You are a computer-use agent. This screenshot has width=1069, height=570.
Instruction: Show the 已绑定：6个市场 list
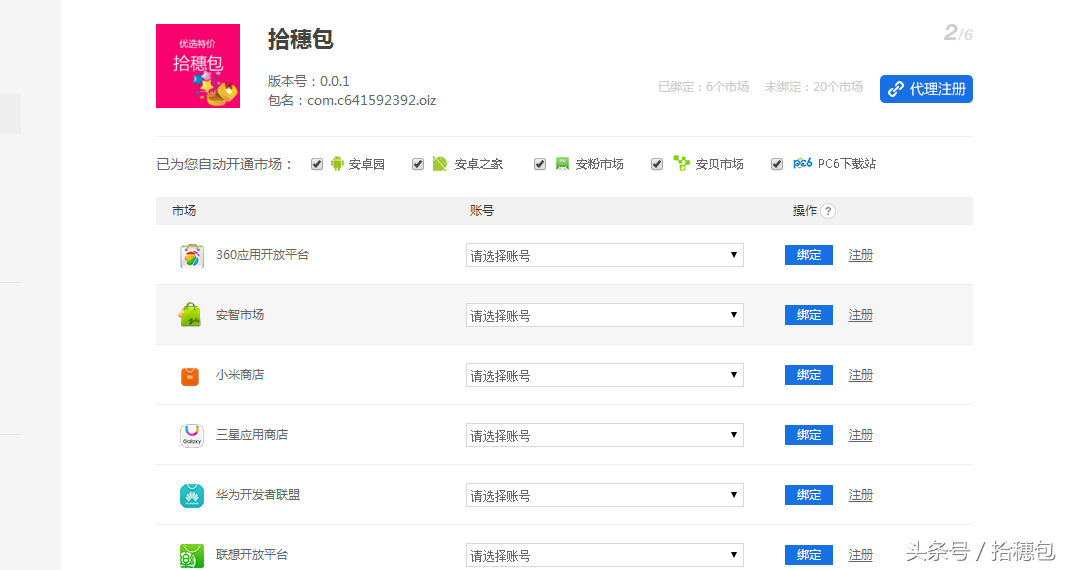point(703,87)
